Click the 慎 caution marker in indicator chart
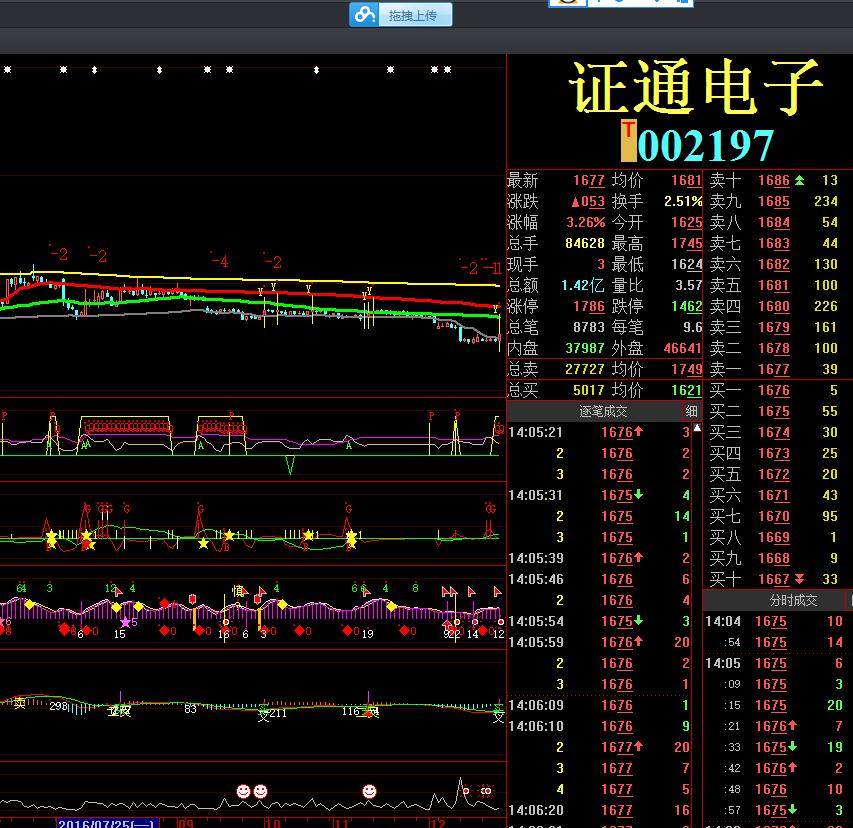This screenshot has width=853, height=828. tap(239, 591)
